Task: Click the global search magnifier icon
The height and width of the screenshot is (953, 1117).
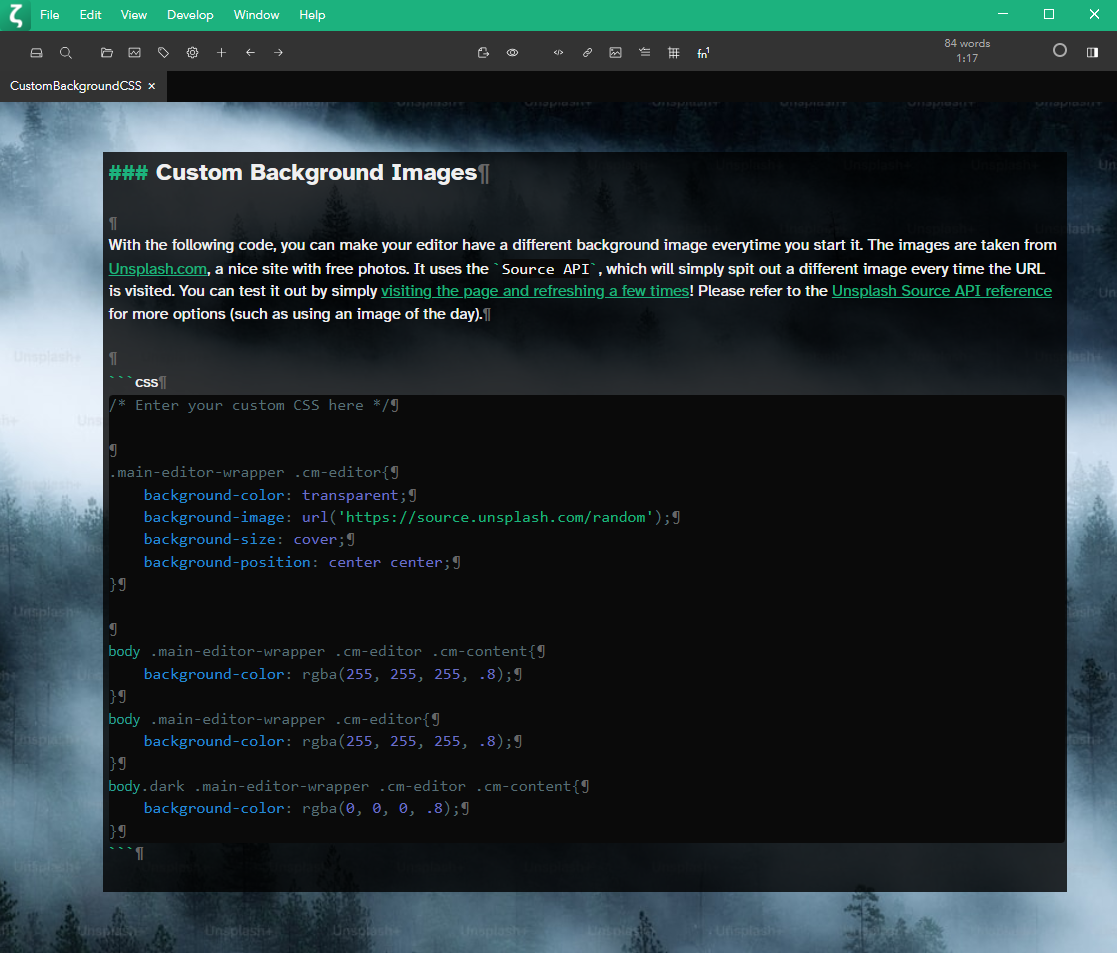Action: pos(66,53)
